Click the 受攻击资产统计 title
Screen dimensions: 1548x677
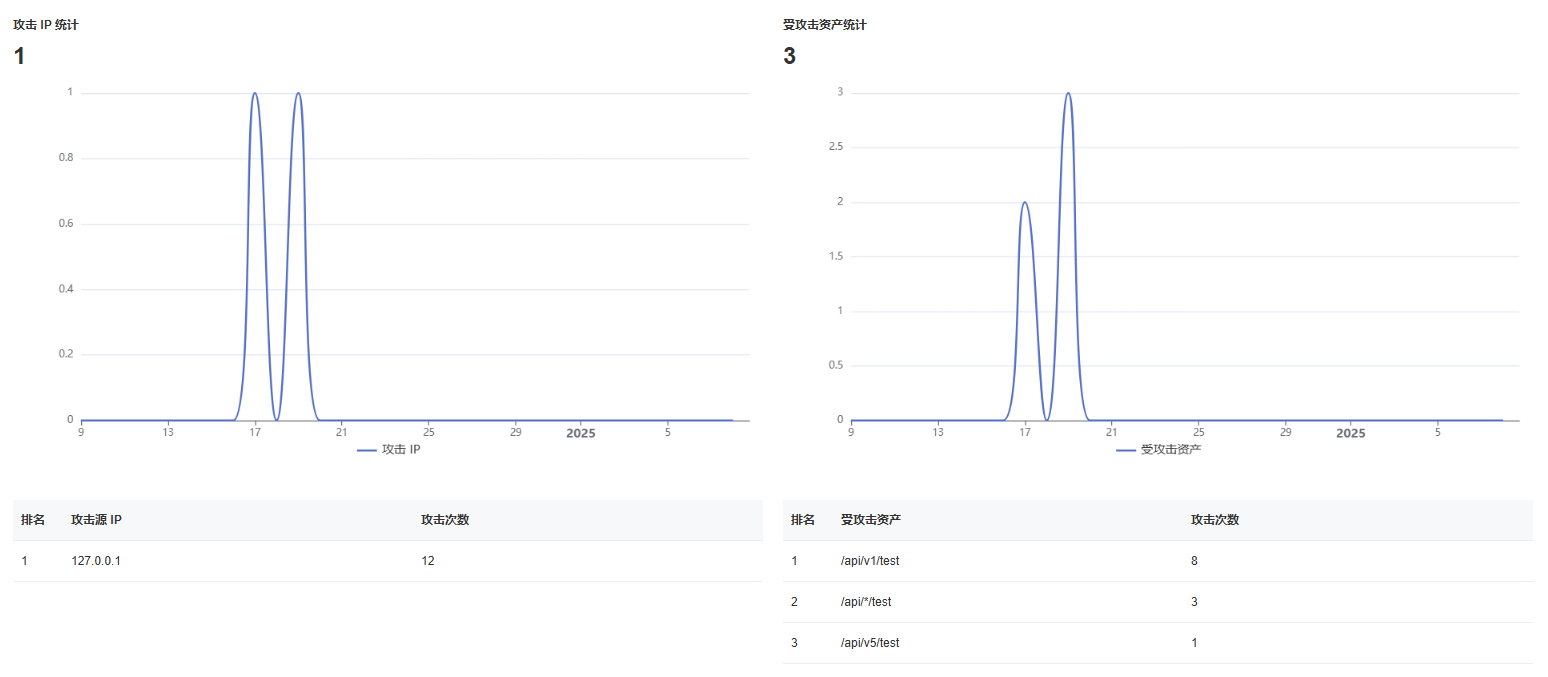click(825, 25)
